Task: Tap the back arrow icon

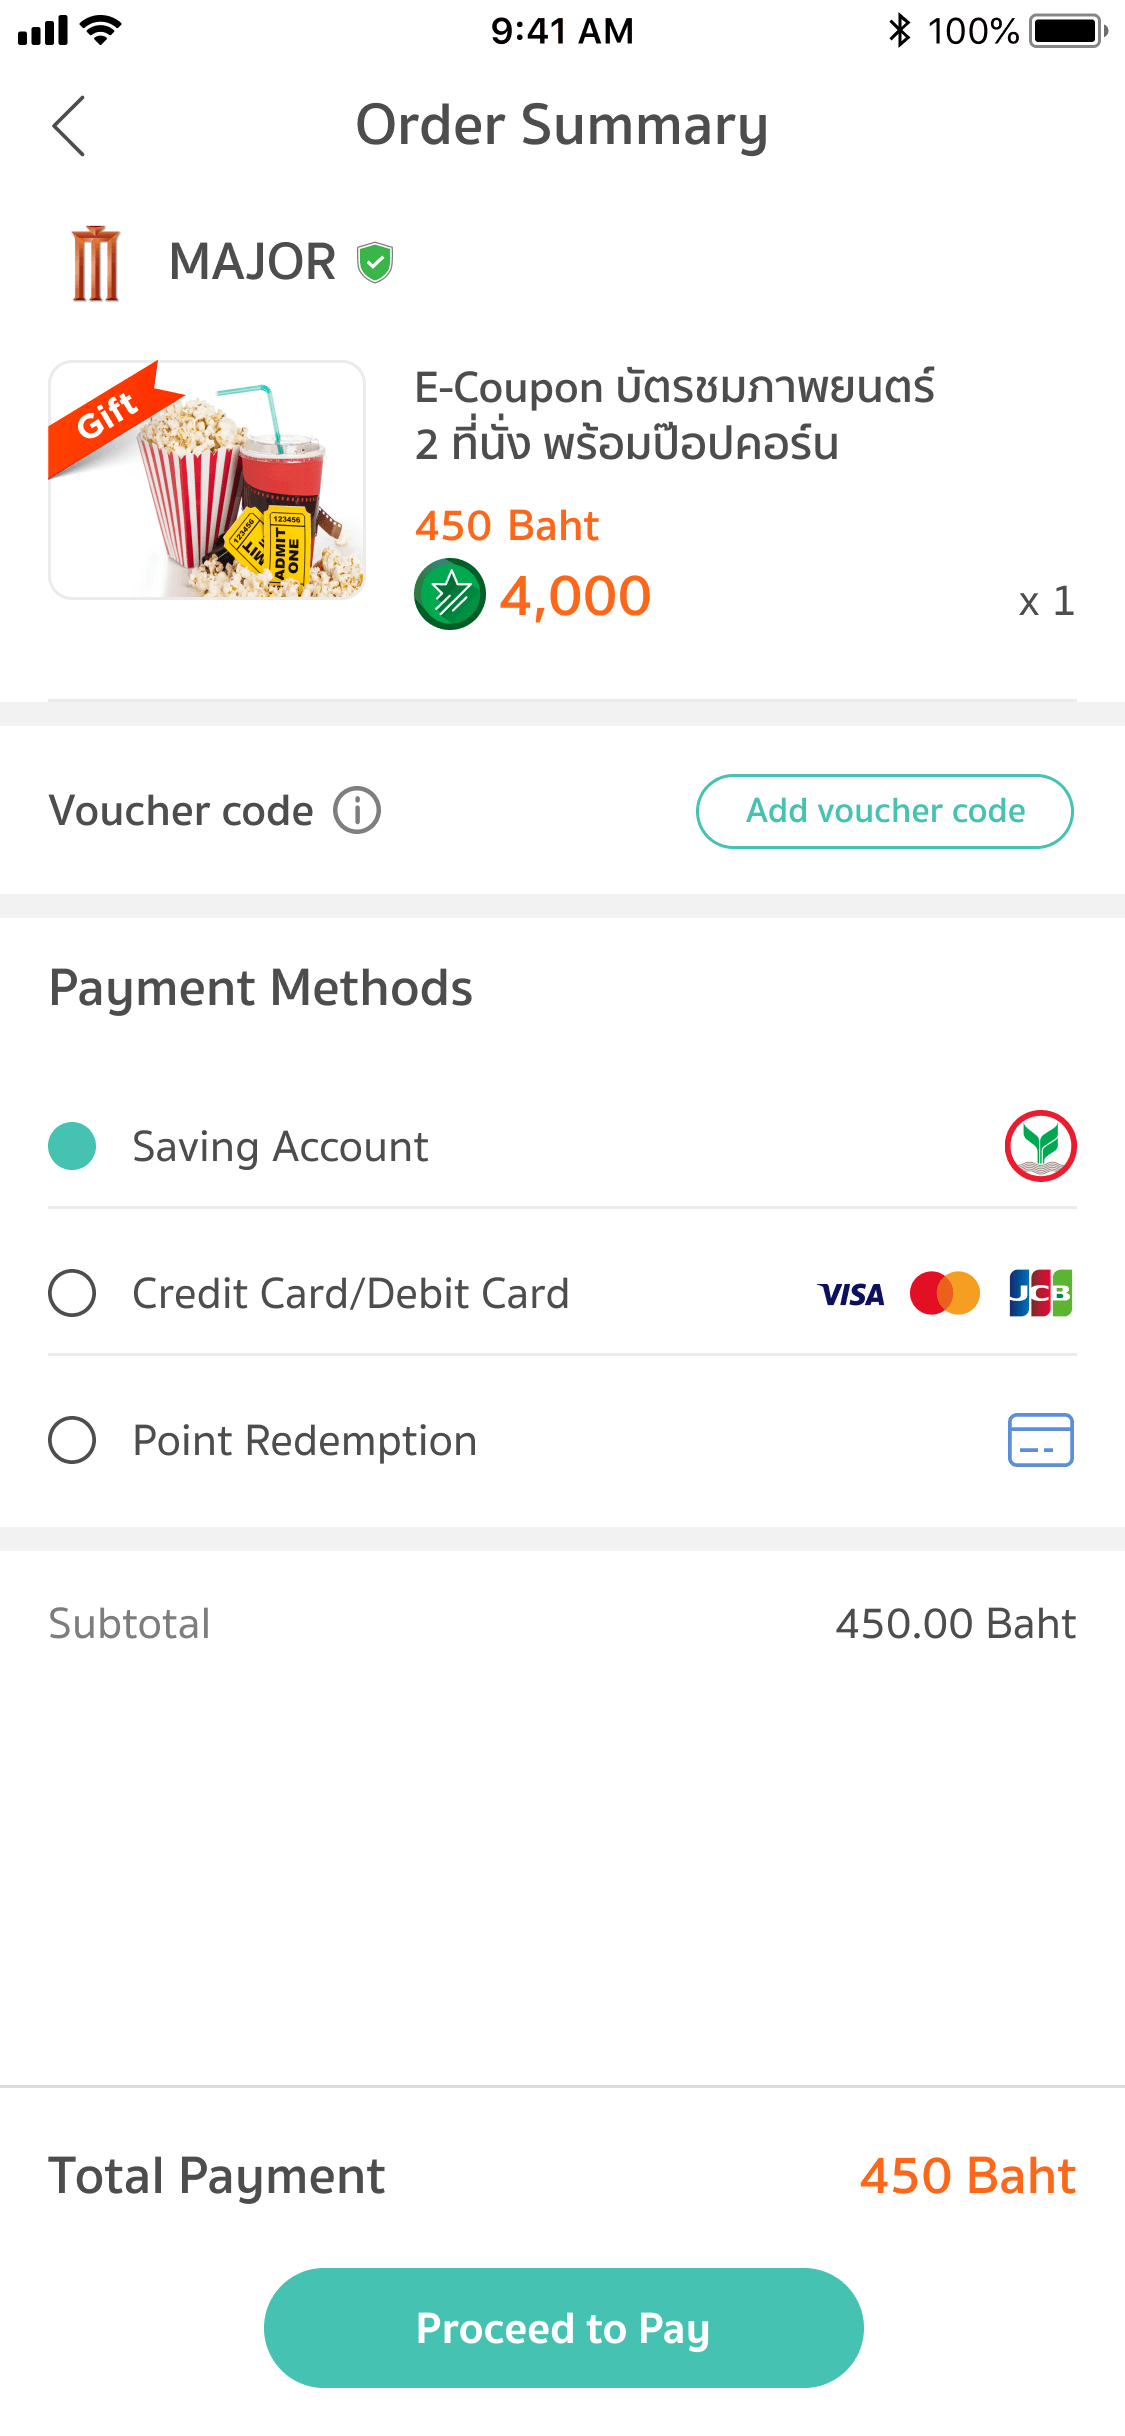Action: pos(68,126)
